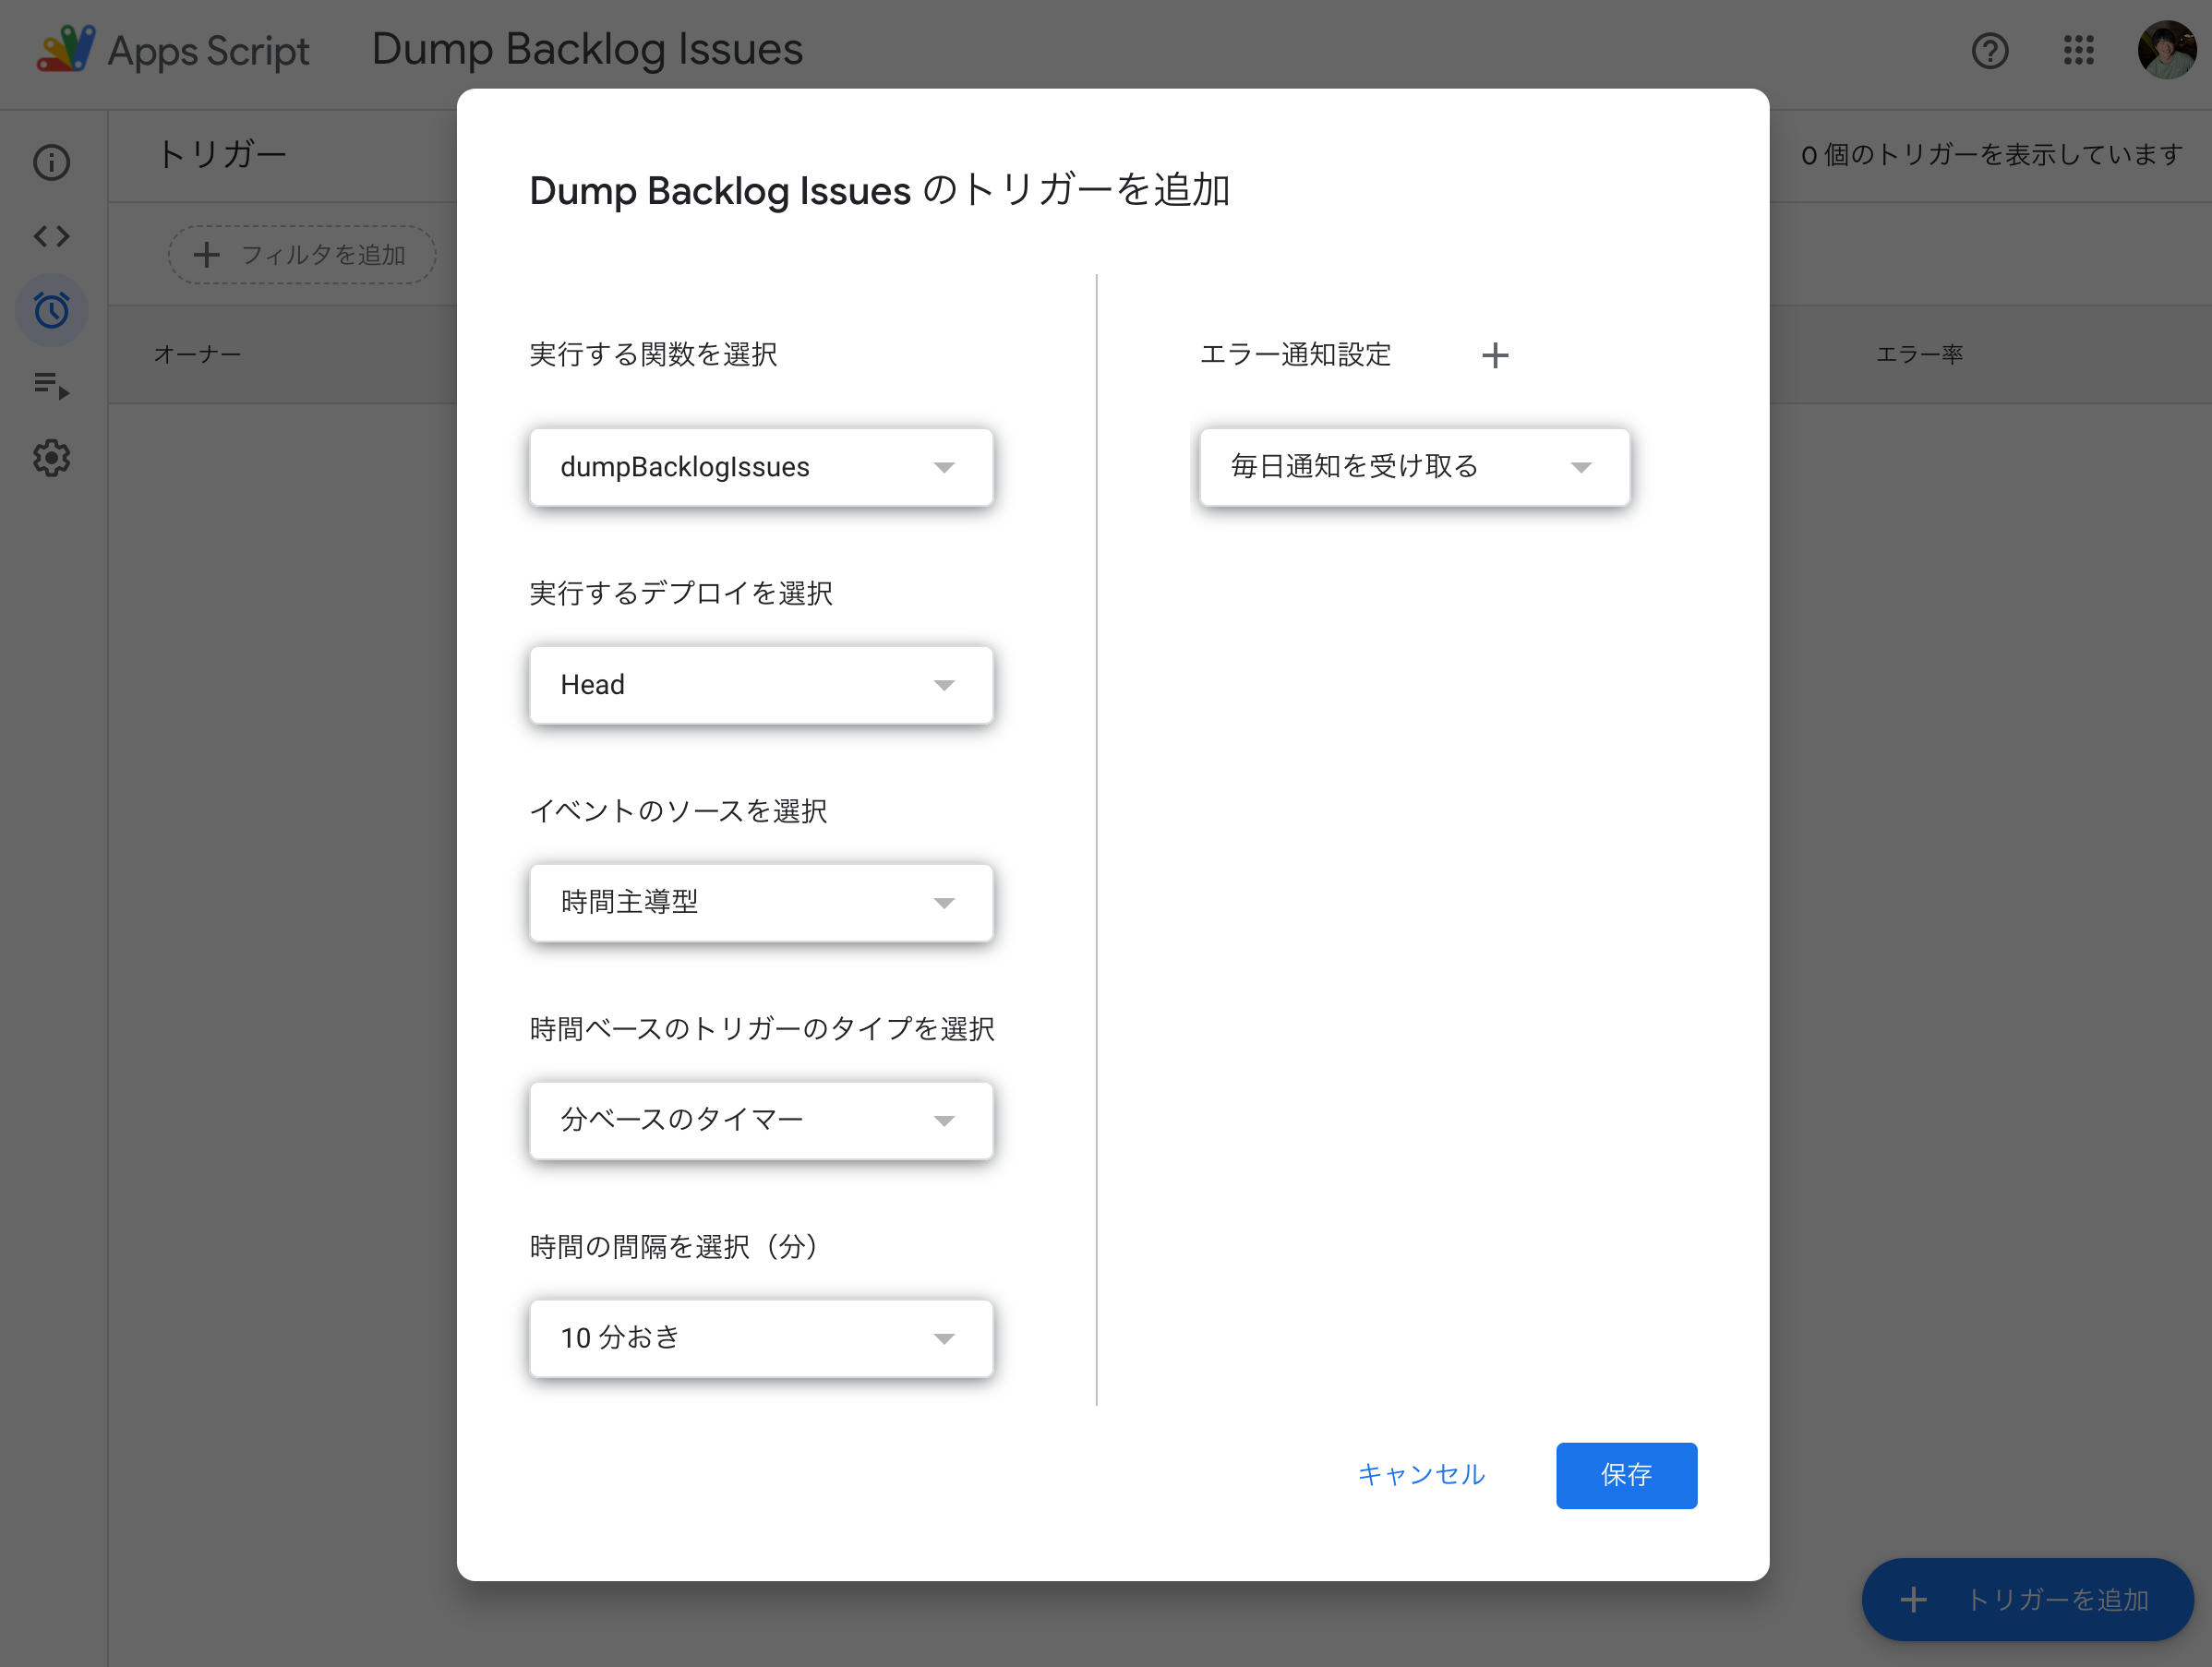Click the Apps Script logo
2212x1667 pixels.
[66, 48]
